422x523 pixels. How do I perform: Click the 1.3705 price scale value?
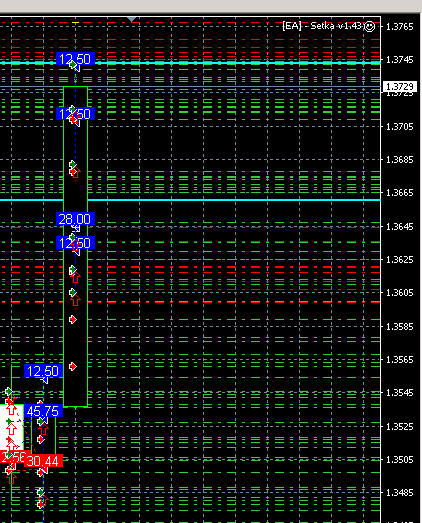(x=400, y=127)
